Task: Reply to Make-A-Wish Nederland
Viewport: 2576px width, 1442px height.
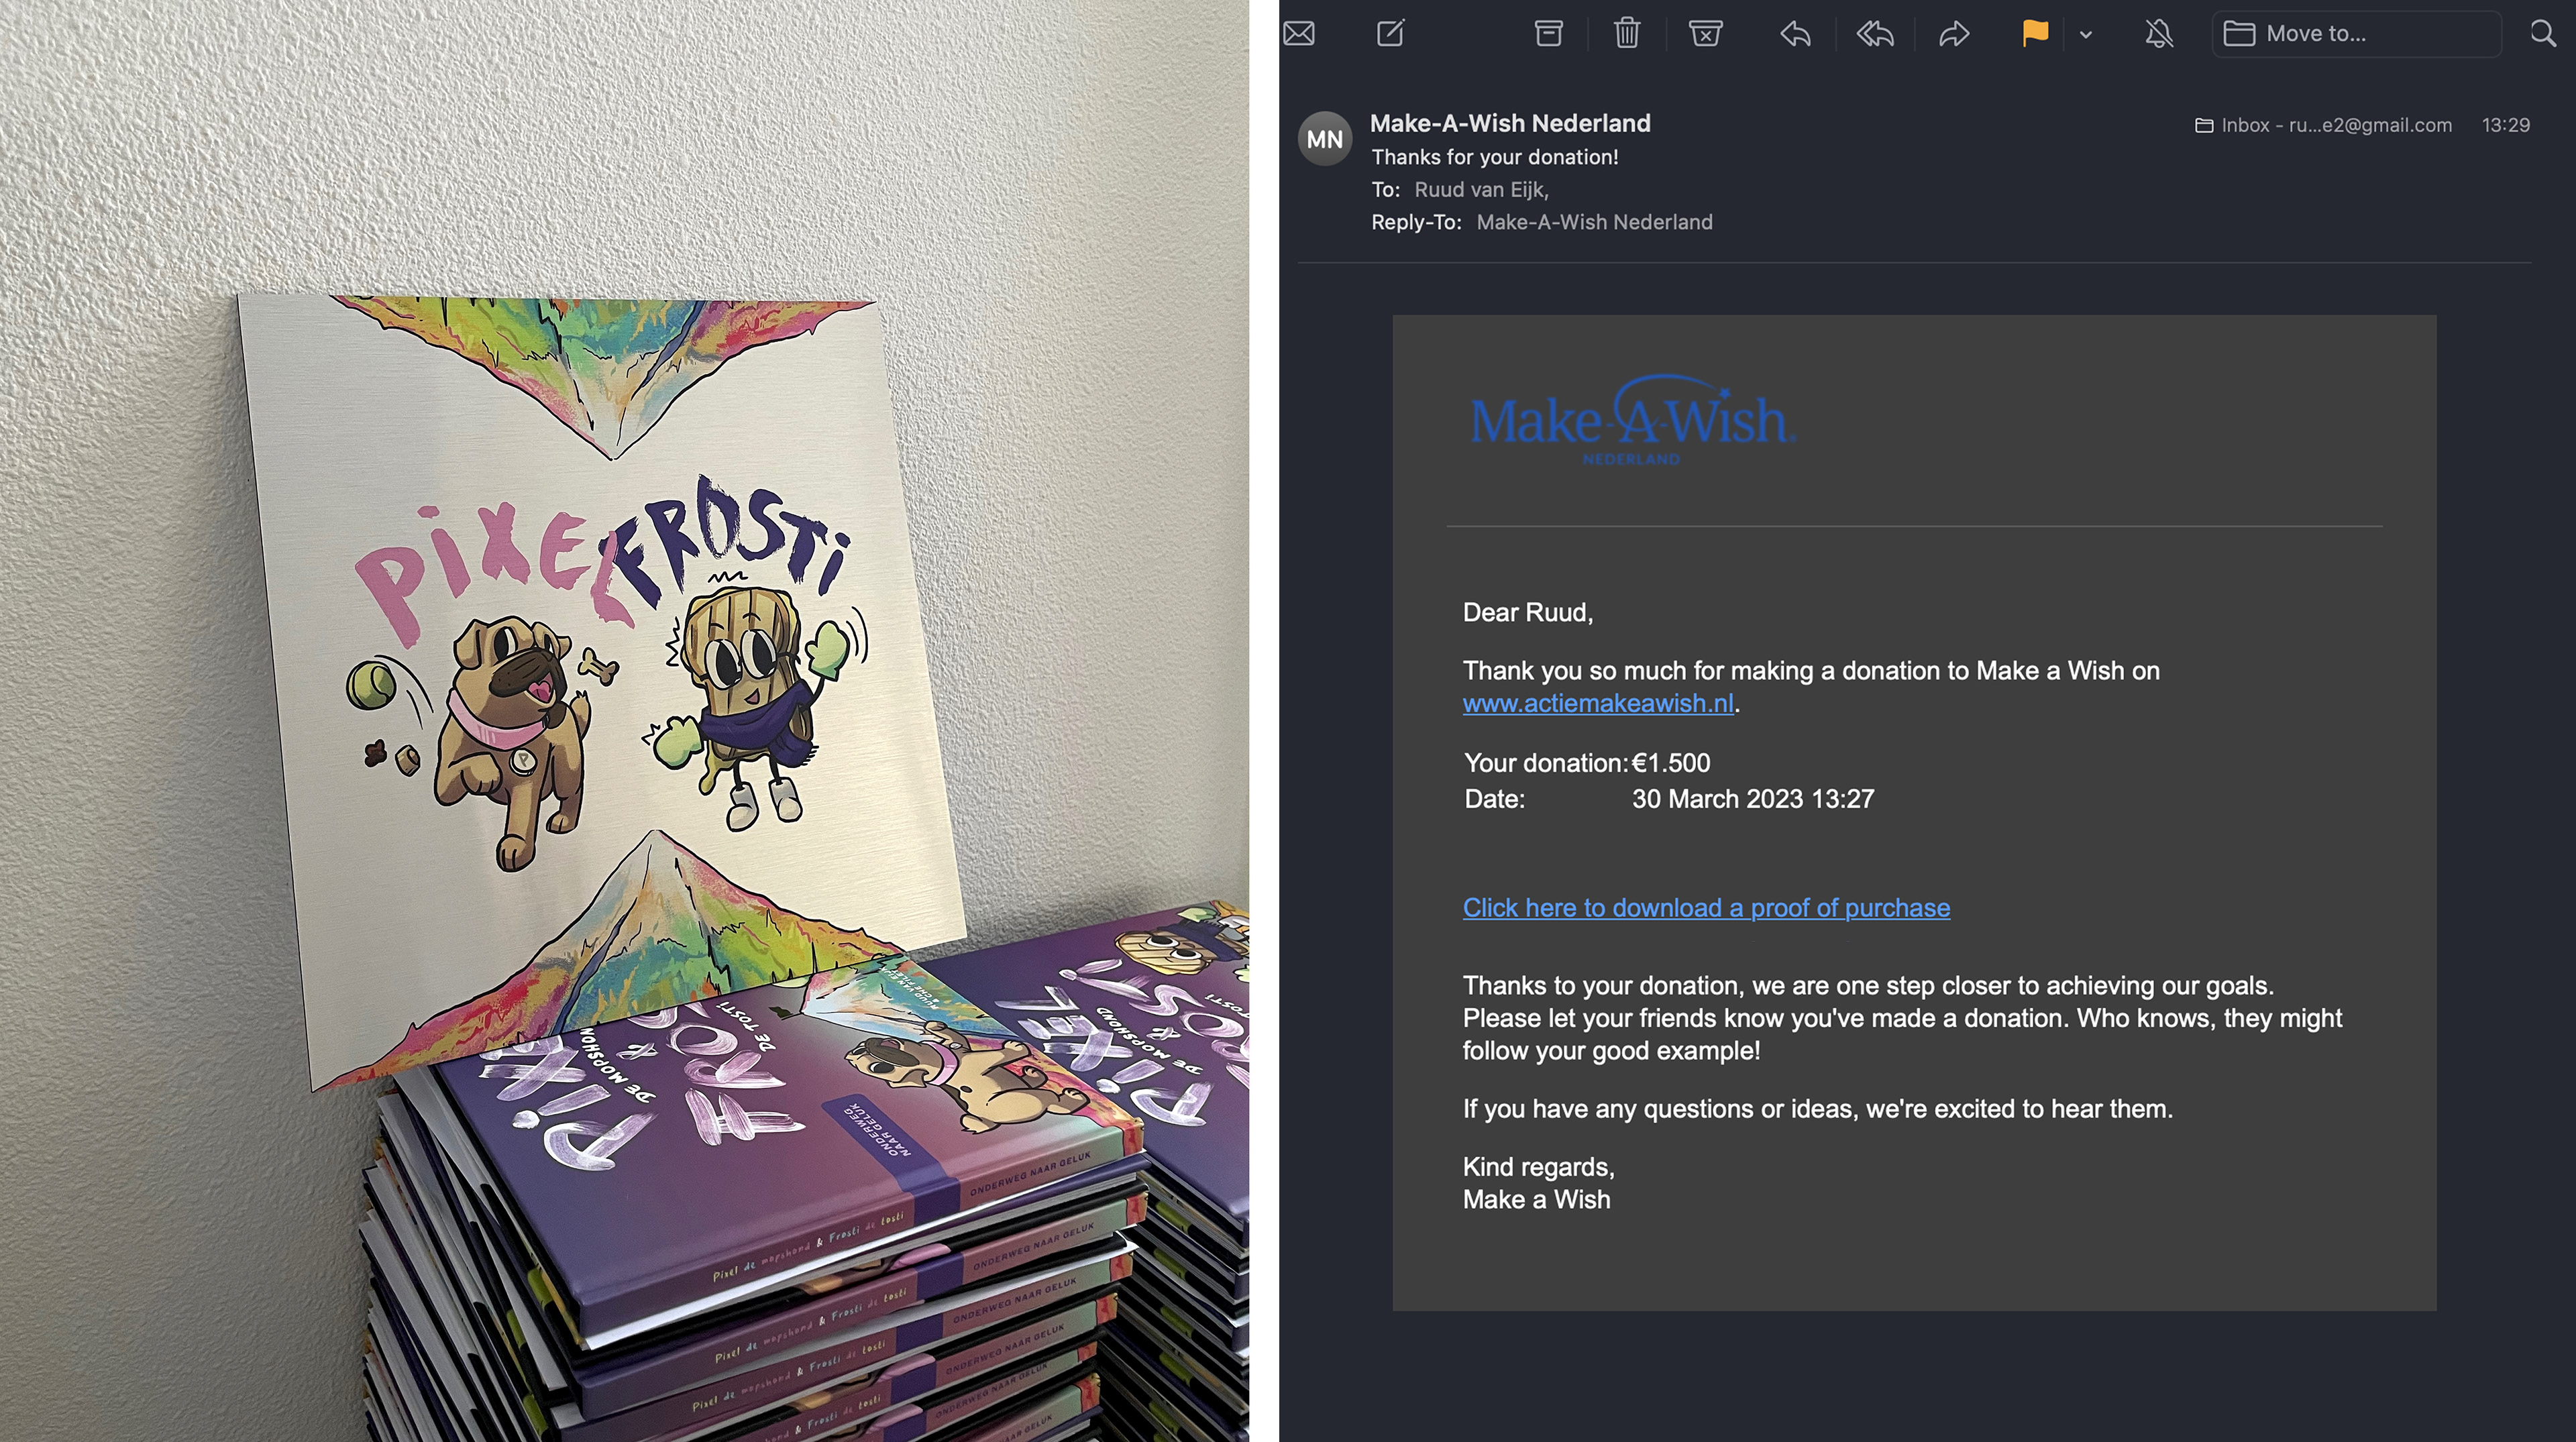Action: 1795,34
